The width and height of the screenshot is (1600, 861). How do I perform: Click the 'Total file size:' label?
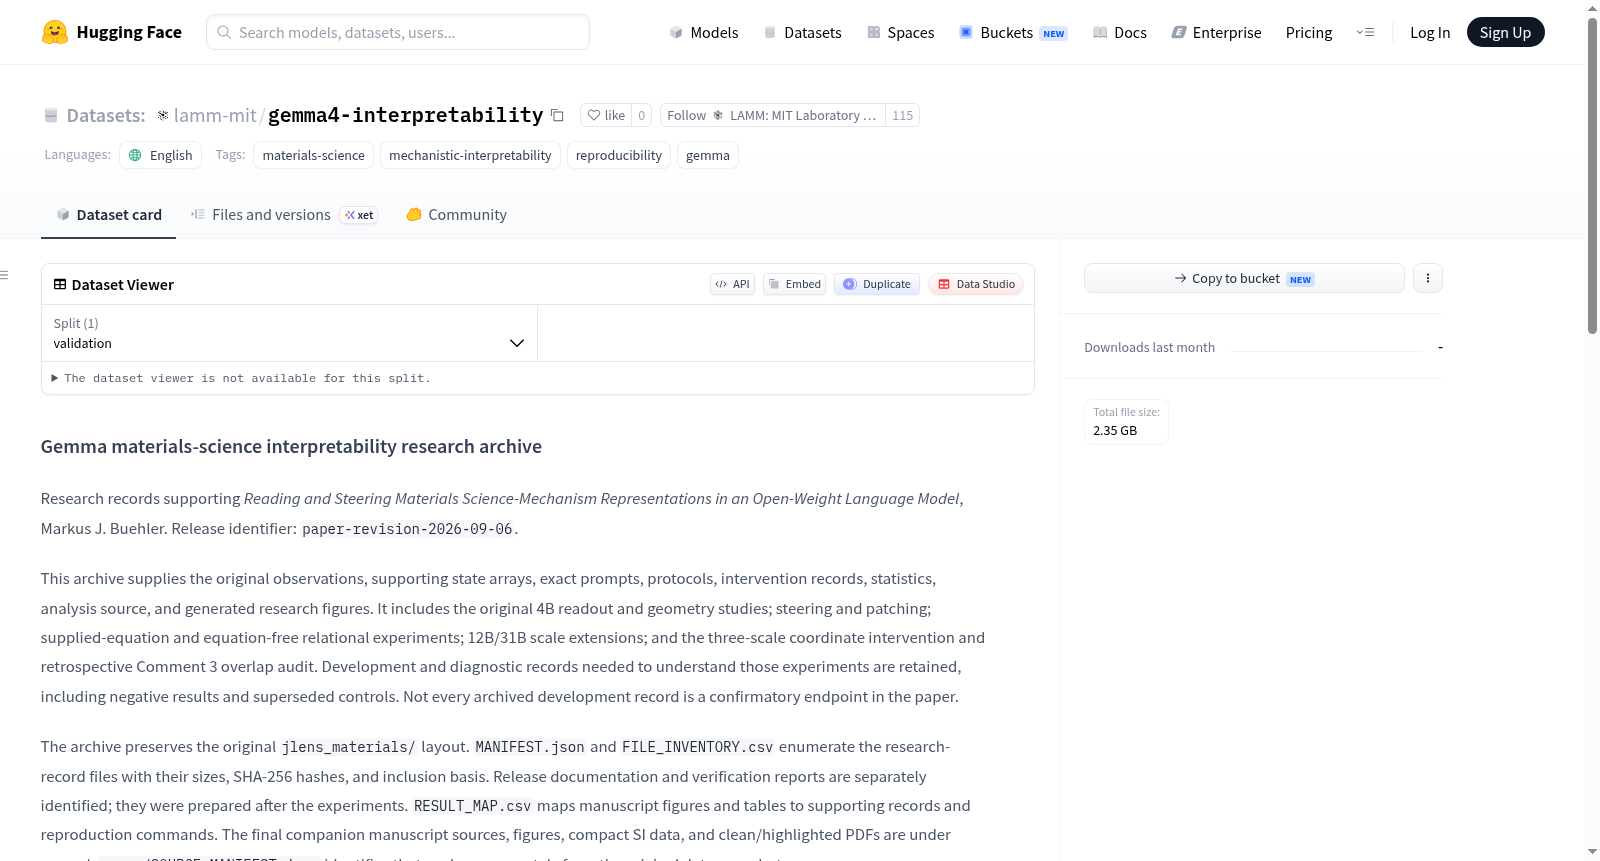click(1127, 412)
